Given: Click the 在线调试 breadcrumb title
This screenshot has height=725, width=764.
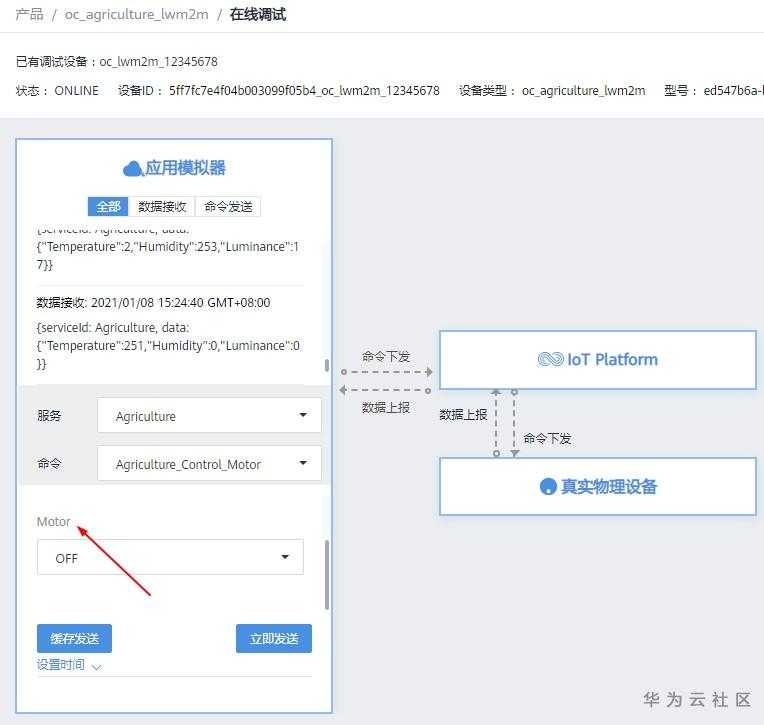Looking at the screenshot, I should coord(258,15).
